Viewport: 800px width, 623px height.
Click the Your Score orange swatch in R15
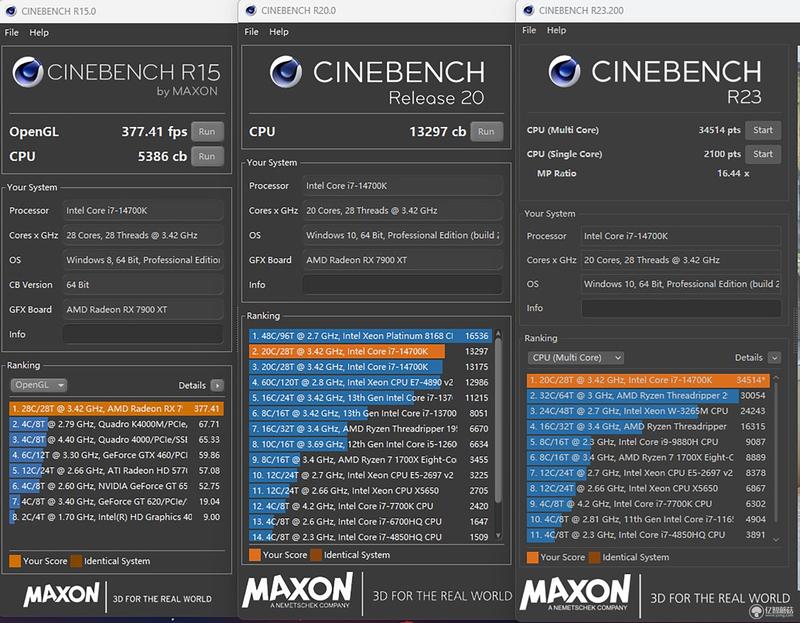click(x=15, y=561)
